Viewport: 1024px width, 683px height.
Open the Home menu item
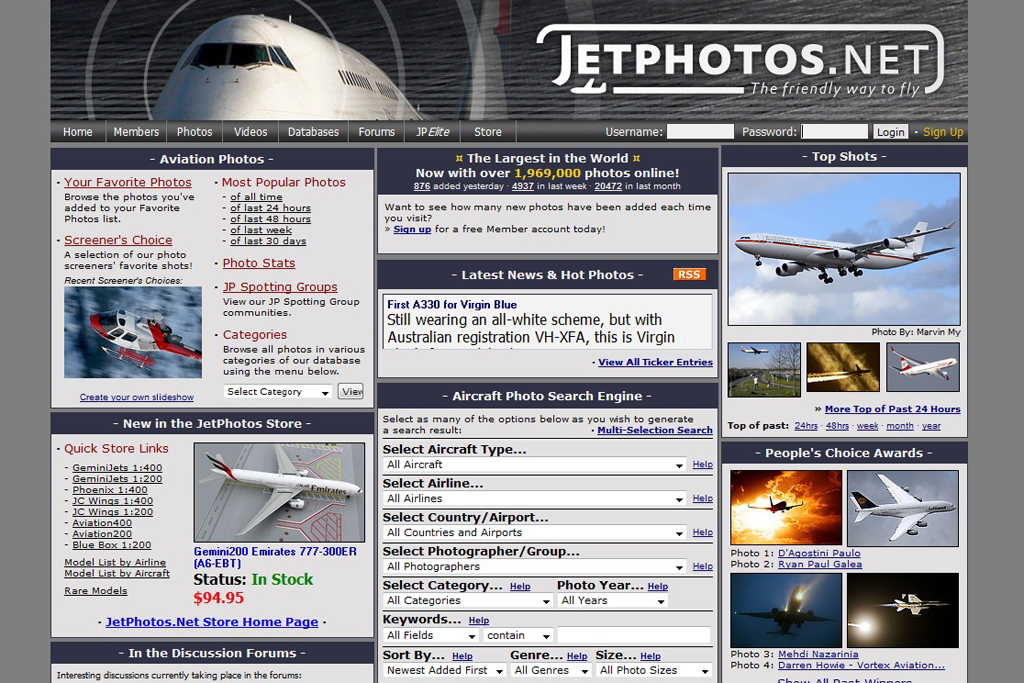tap(78, 132)
